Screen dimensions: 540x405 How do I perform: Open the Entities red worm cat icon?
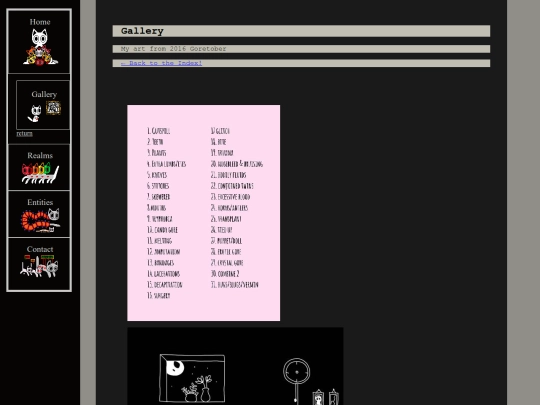[40, 220]
